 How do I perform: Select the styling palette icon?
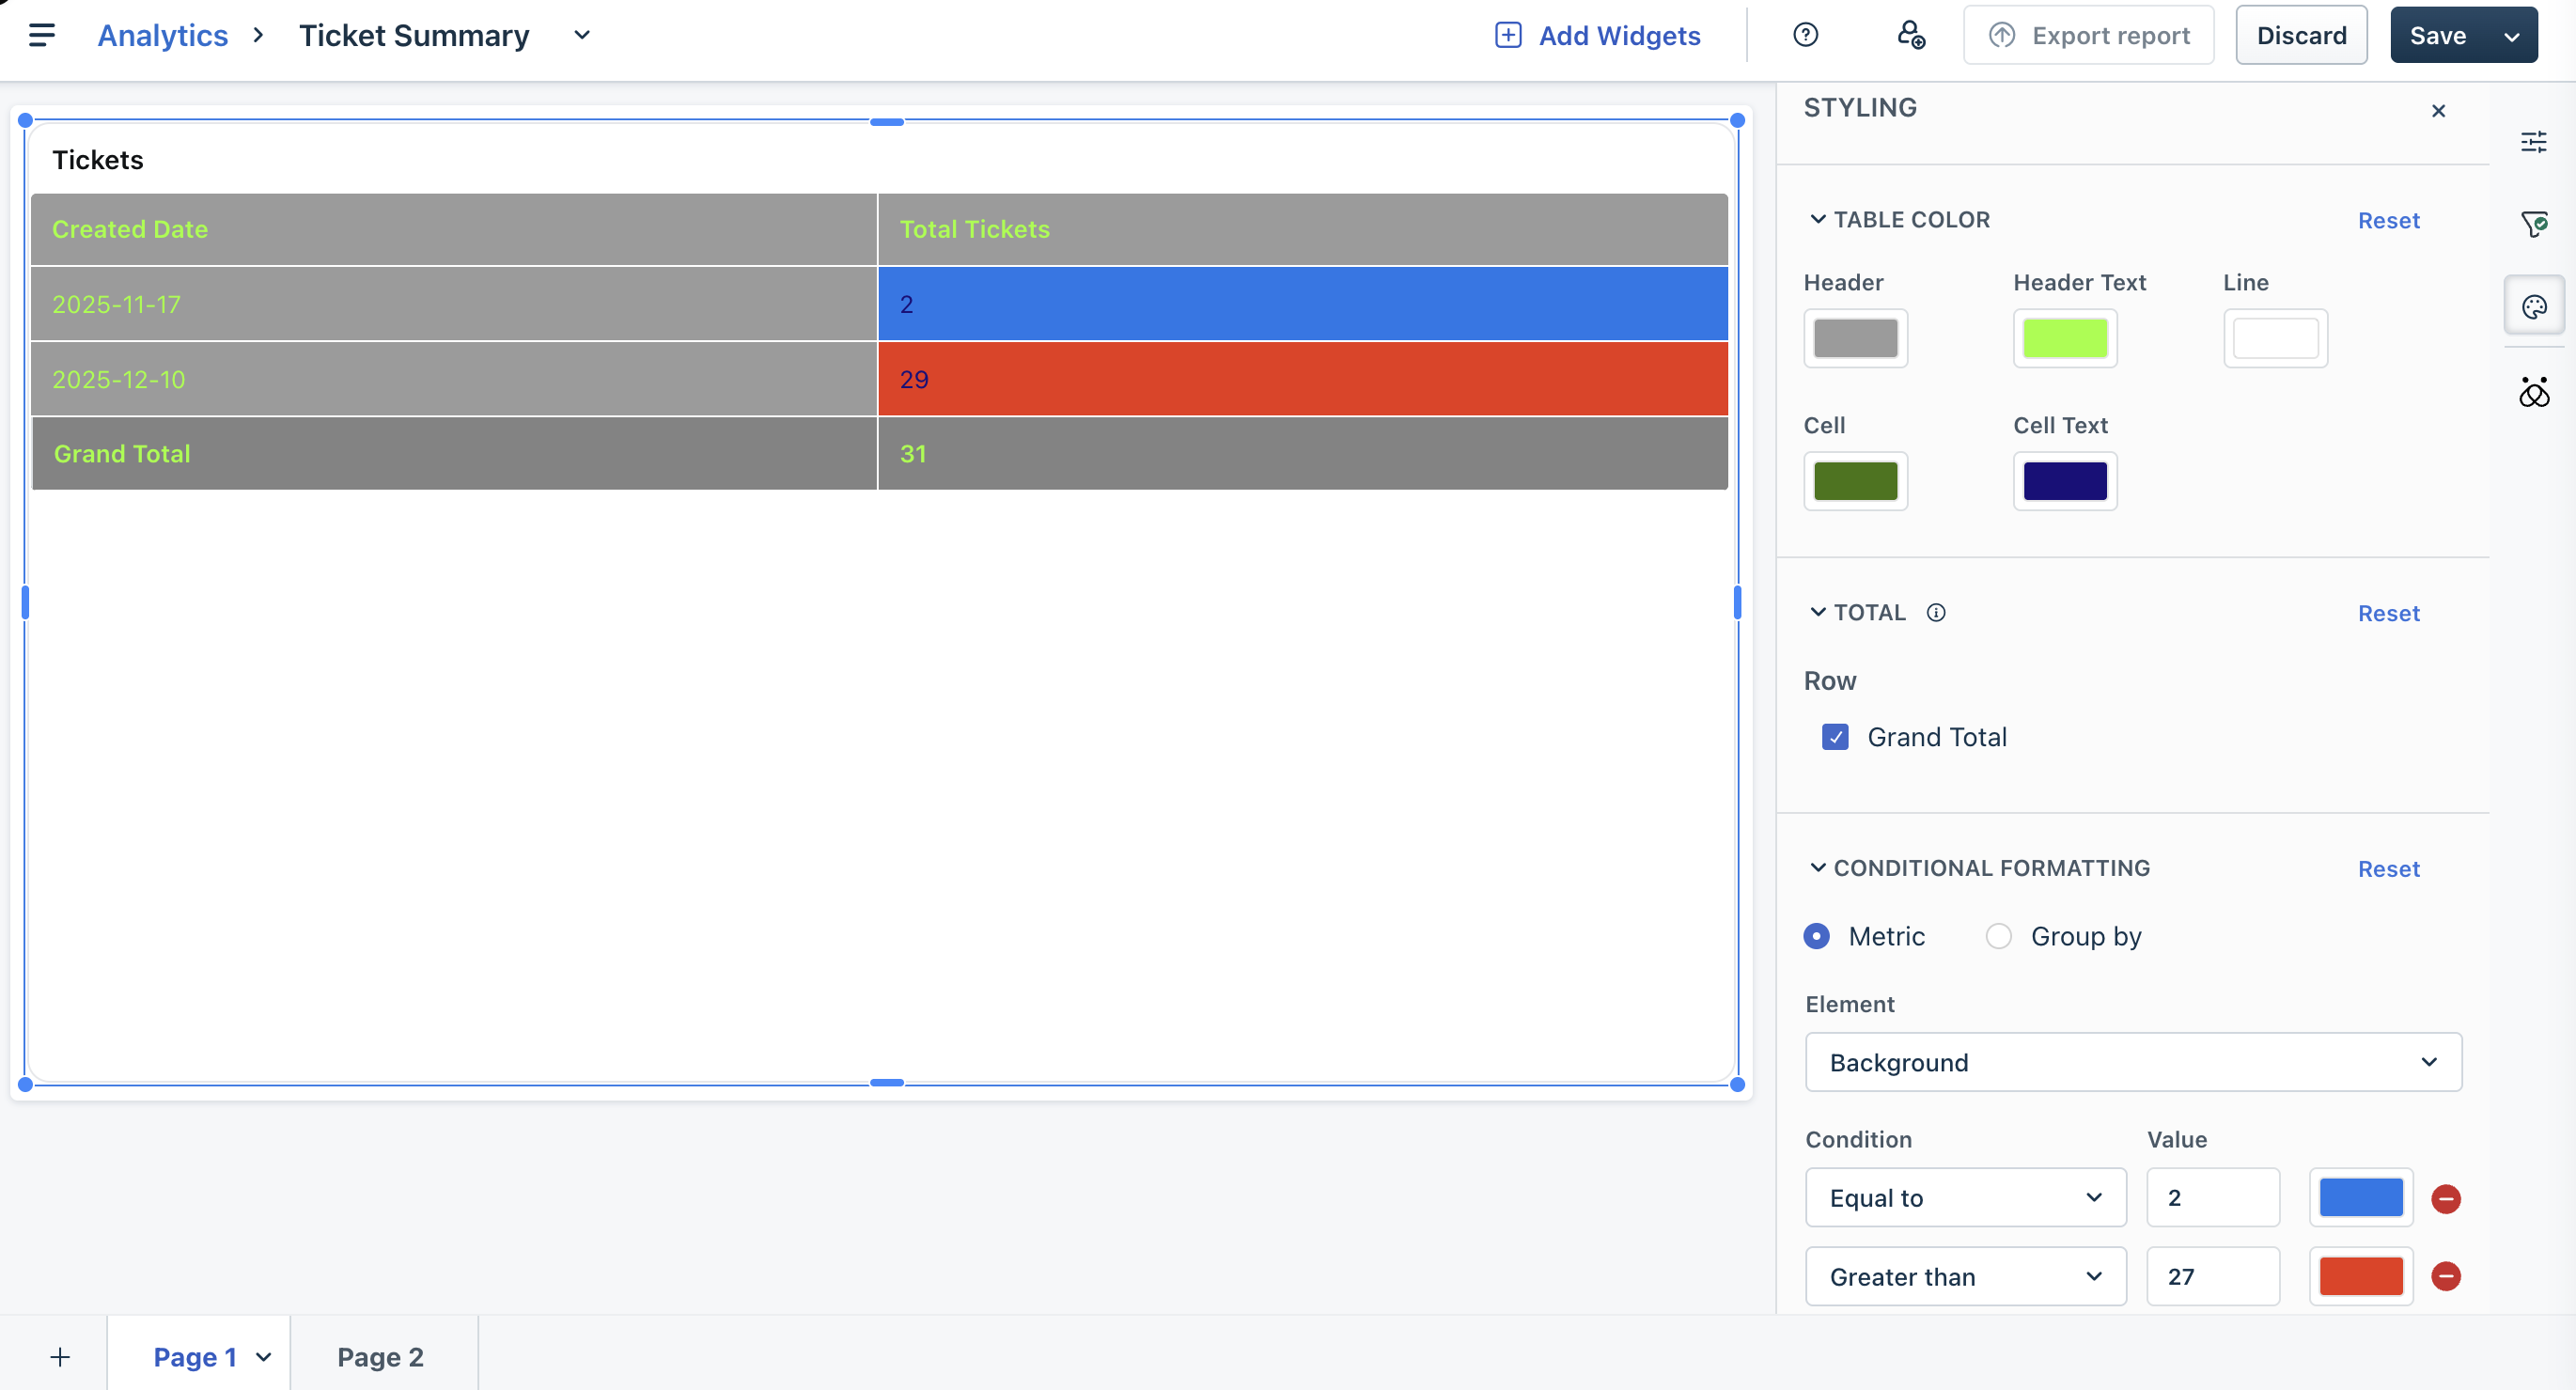coord(2533,307)
